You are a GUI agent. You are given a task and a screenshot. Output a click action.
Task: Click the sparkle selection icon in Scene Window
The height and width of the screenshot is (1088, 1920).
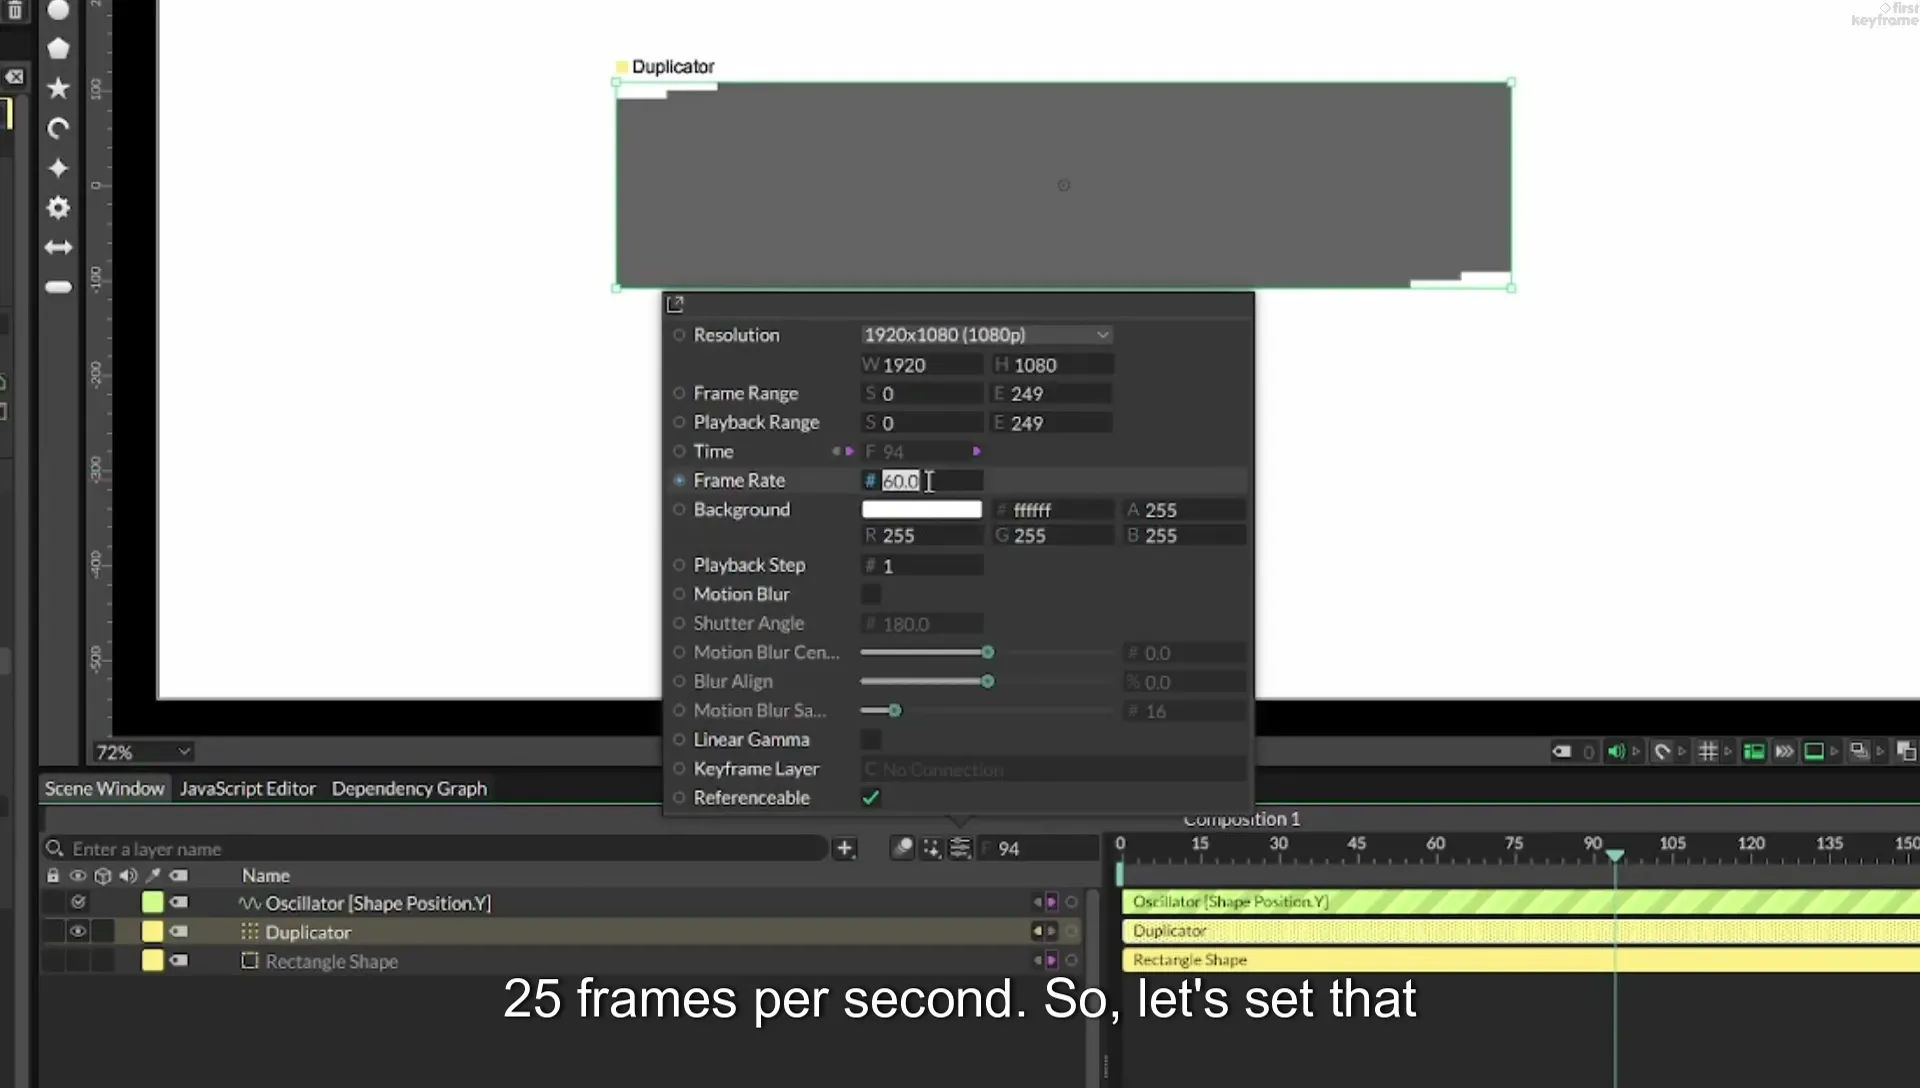[x=931, y=848]
